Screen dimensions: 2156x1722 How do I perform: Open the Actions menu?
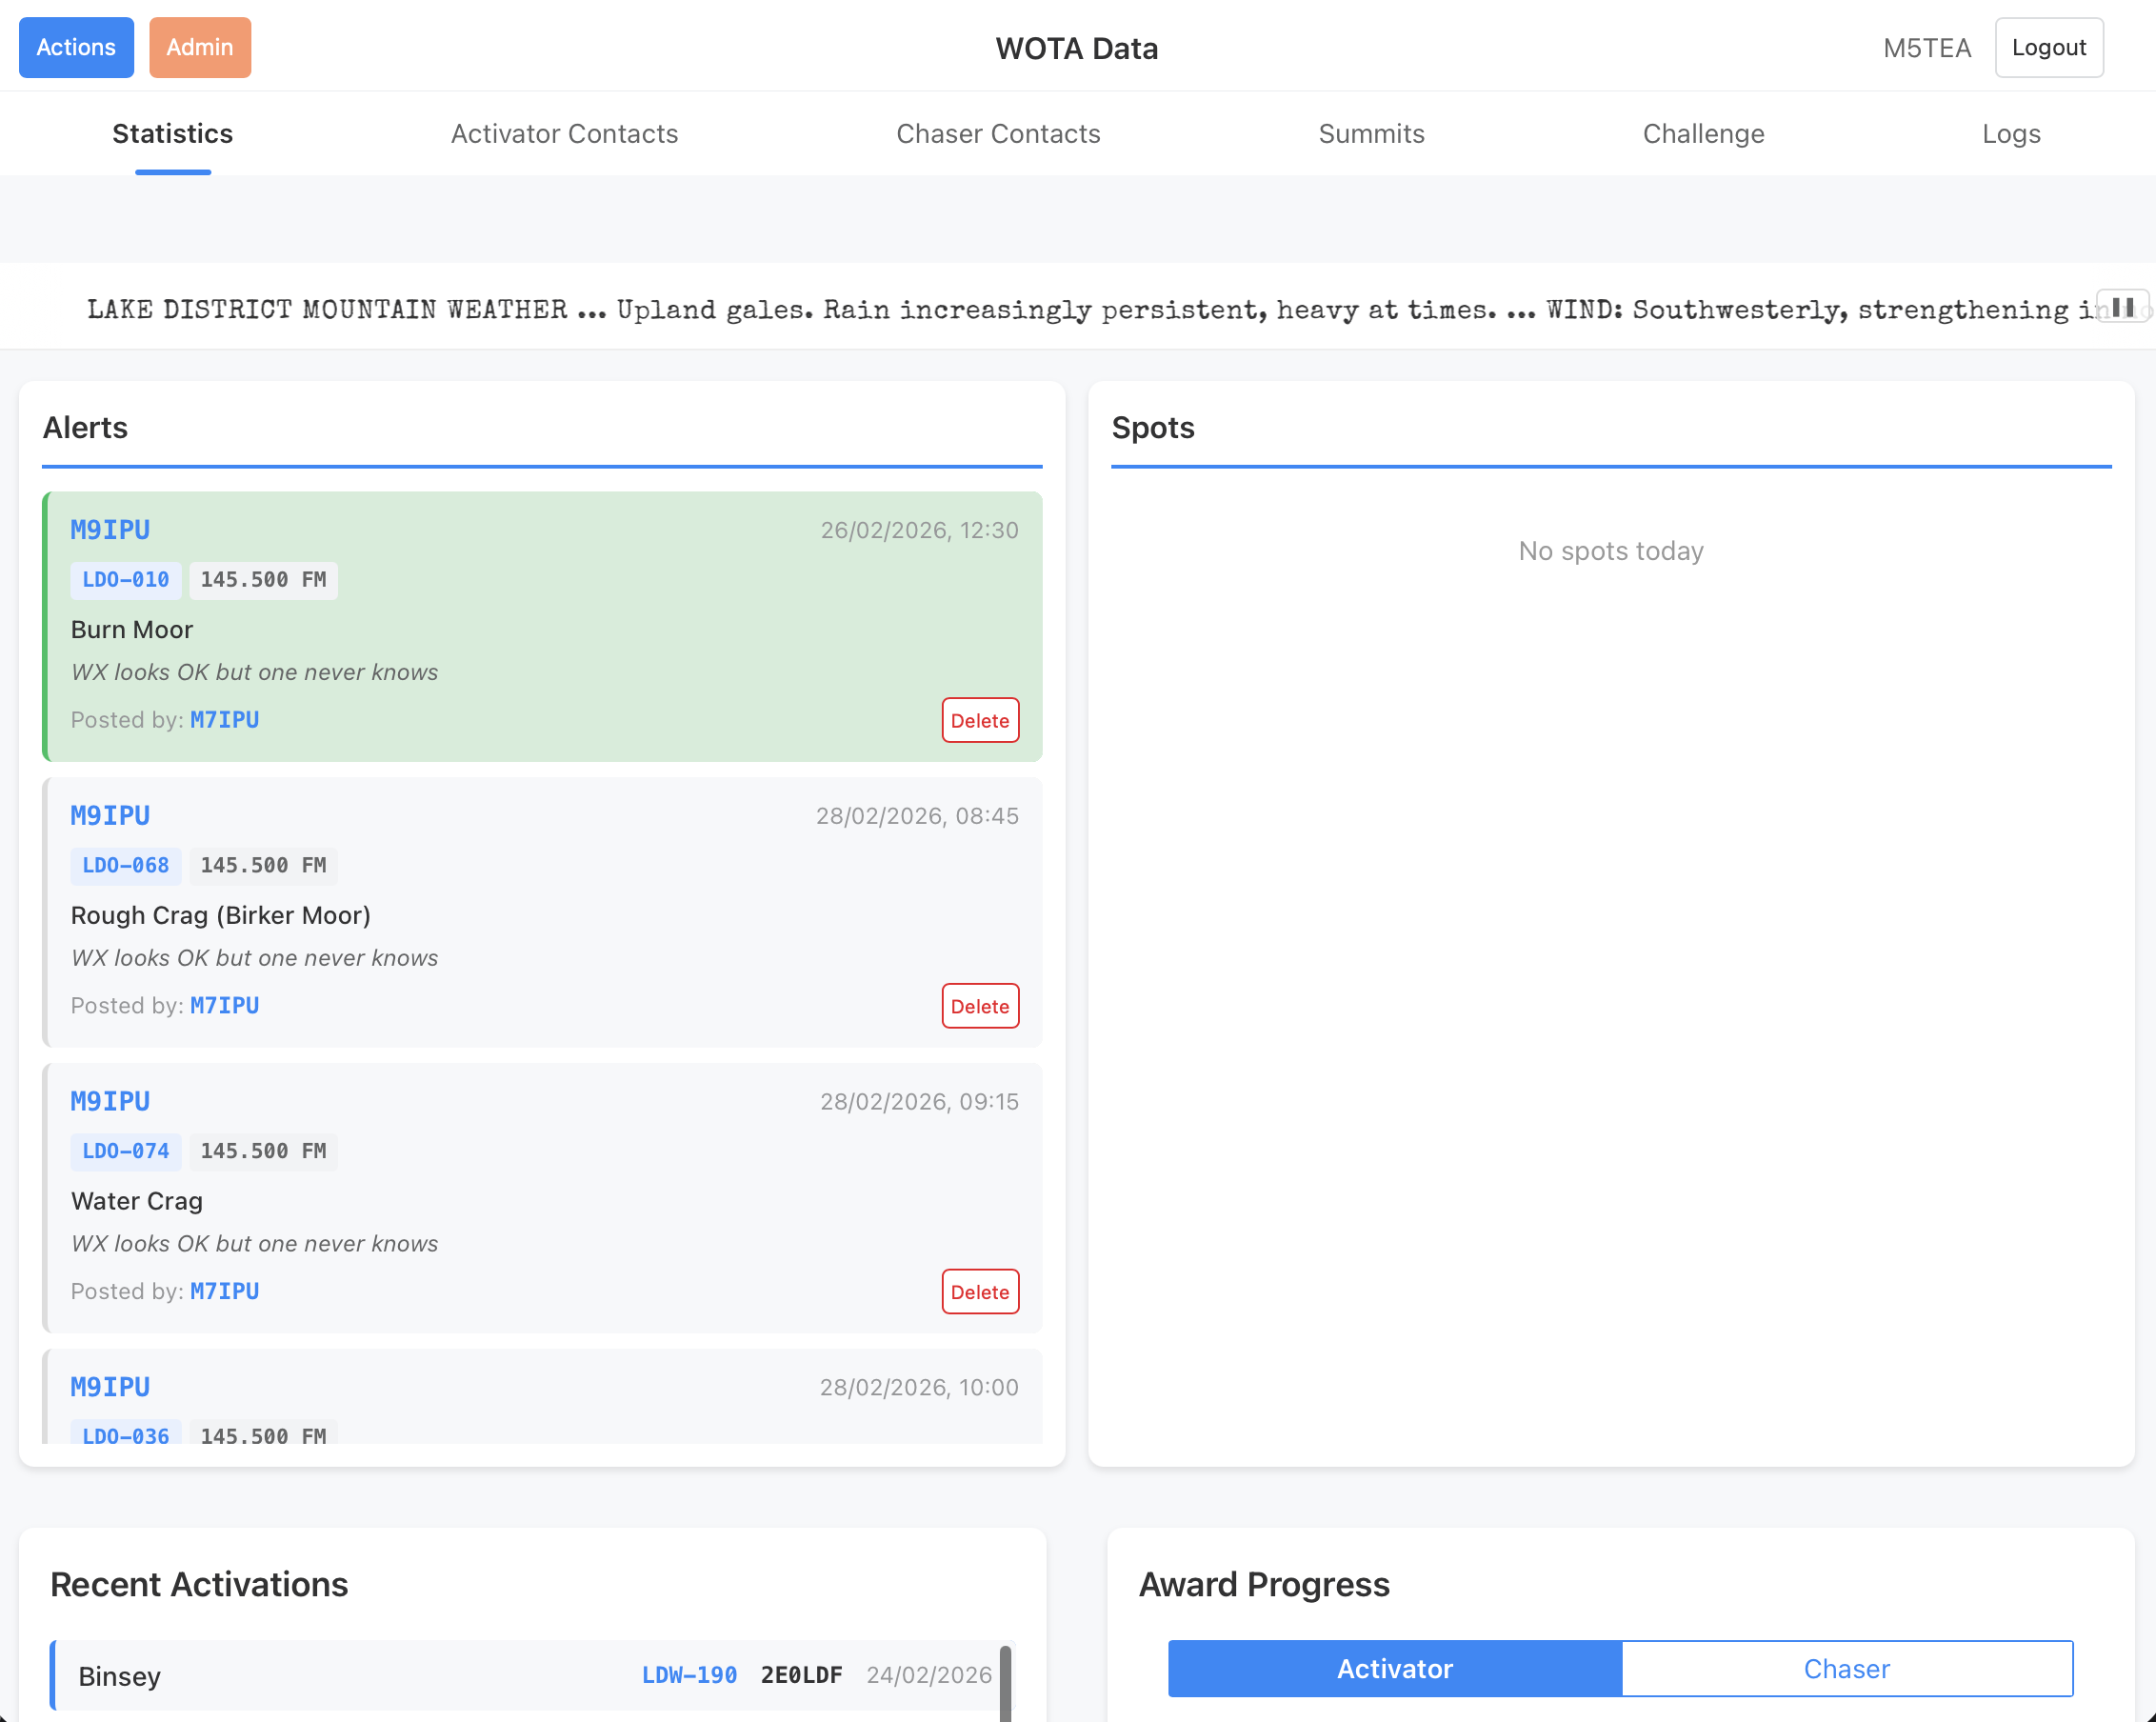(76, 47)
